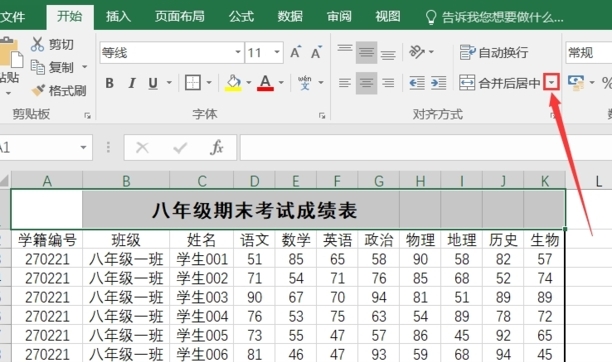Click the title cell 八年级期末考试成绩表
The height and width of the screenshot is (362, 612).
pos(254,210)
